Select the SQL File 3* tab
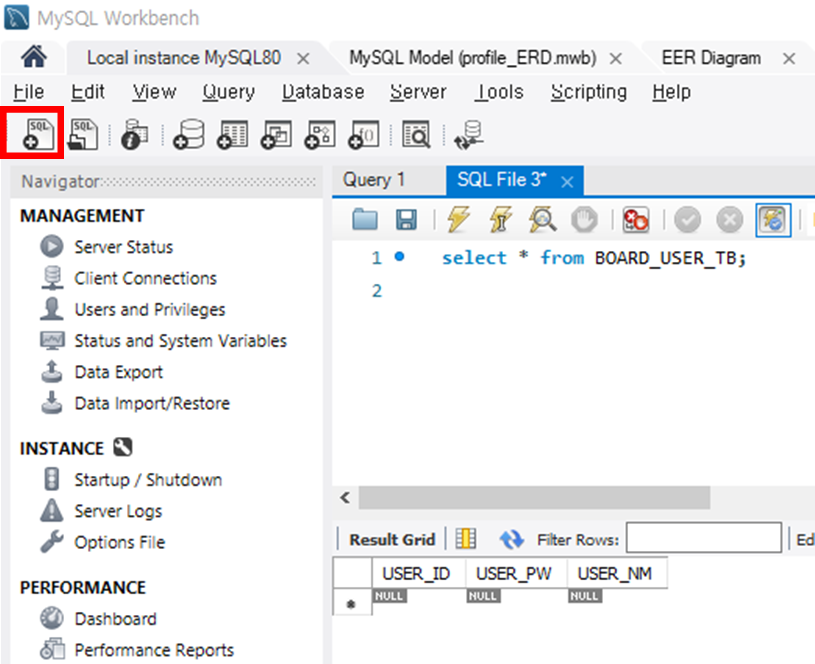The height and width of the screenshot is (664, 815). pos(502,180)
